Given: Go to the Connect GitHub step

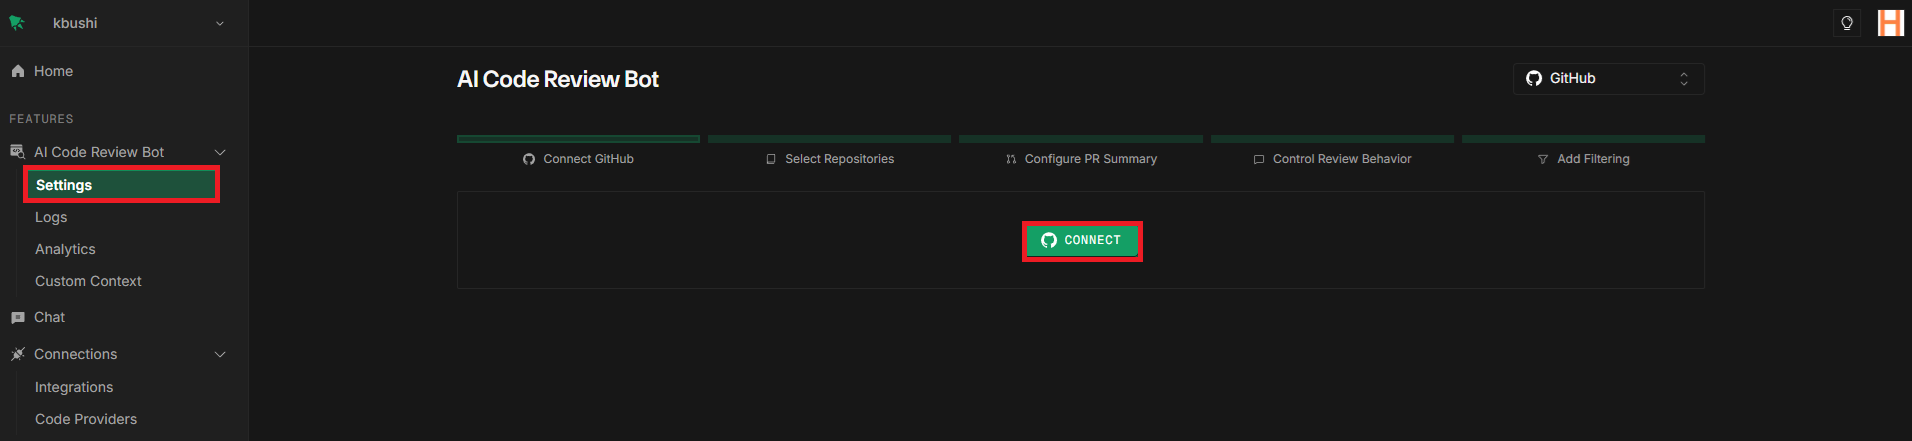Looking at the screenshot, I should (x=578, y=159).
